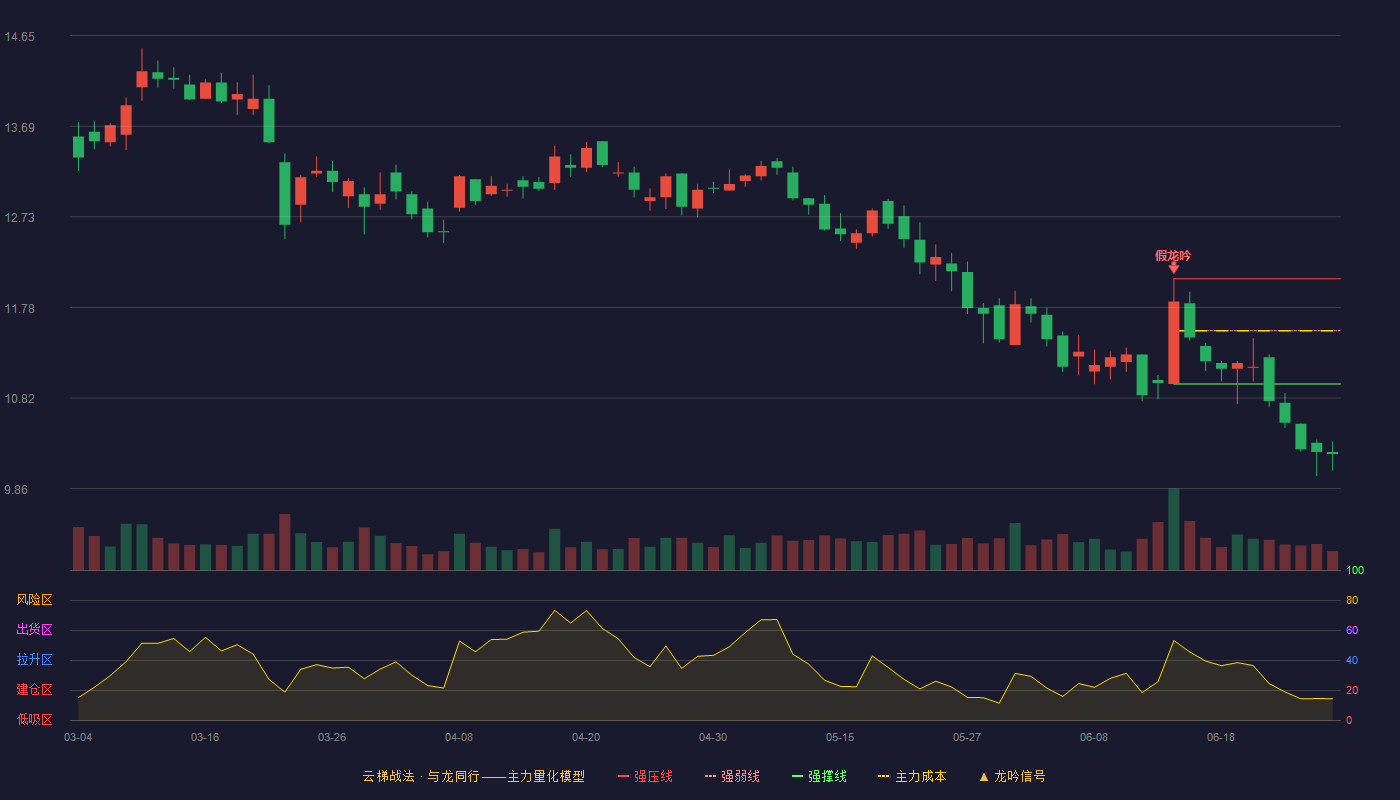
Task: Click the tallest green volume bar
Action: point(1174,529)
